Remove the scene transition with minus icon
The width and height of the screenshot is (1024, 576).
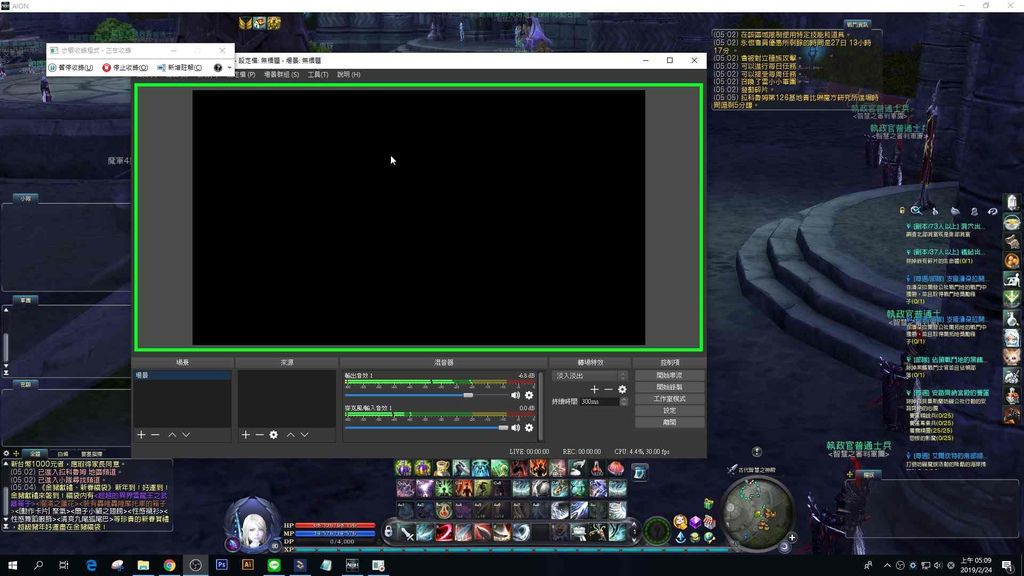click(608, 389)
